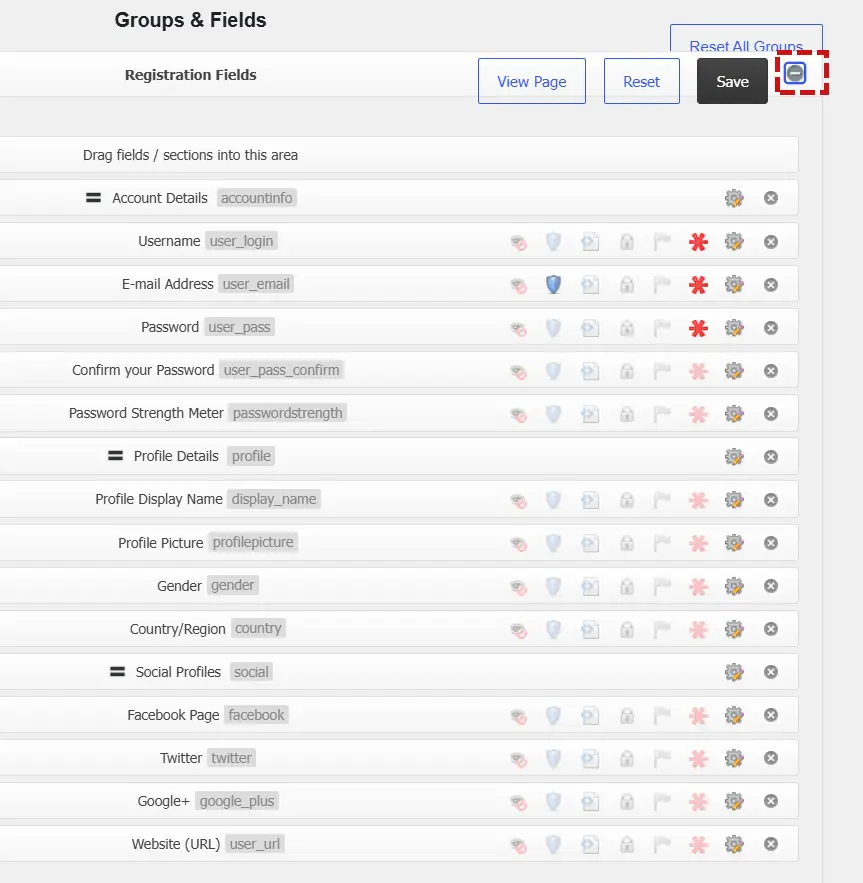Toggle required asterisk for Password field
Screen dimensions: 863x883
[699, 328]
